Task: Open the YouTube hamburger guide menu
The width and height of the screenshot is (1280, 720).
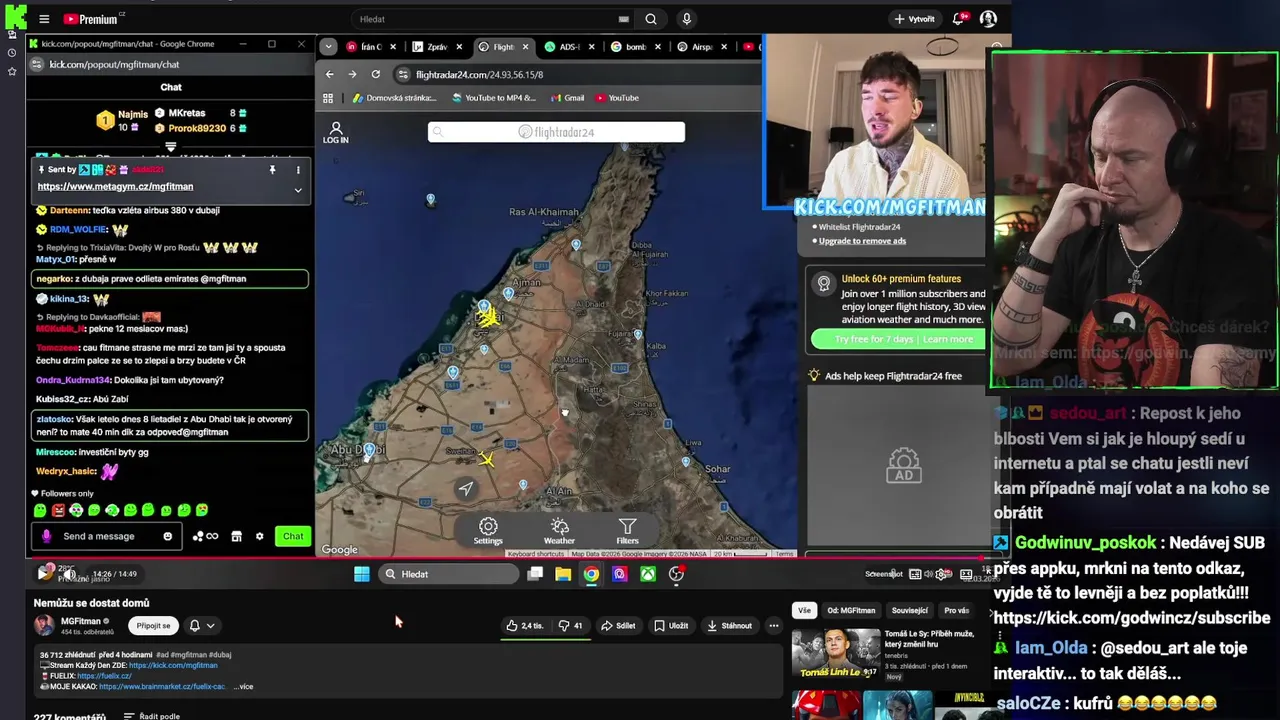Action: point(44,19)
